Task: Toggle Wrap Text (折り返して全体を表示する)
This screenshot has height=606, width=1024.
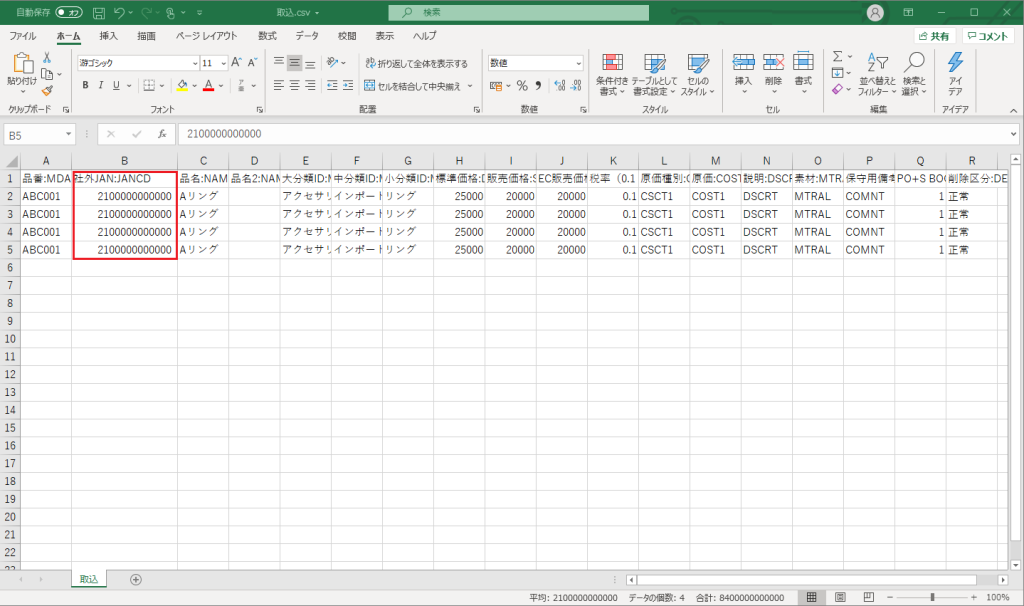Action: (416, 63)
